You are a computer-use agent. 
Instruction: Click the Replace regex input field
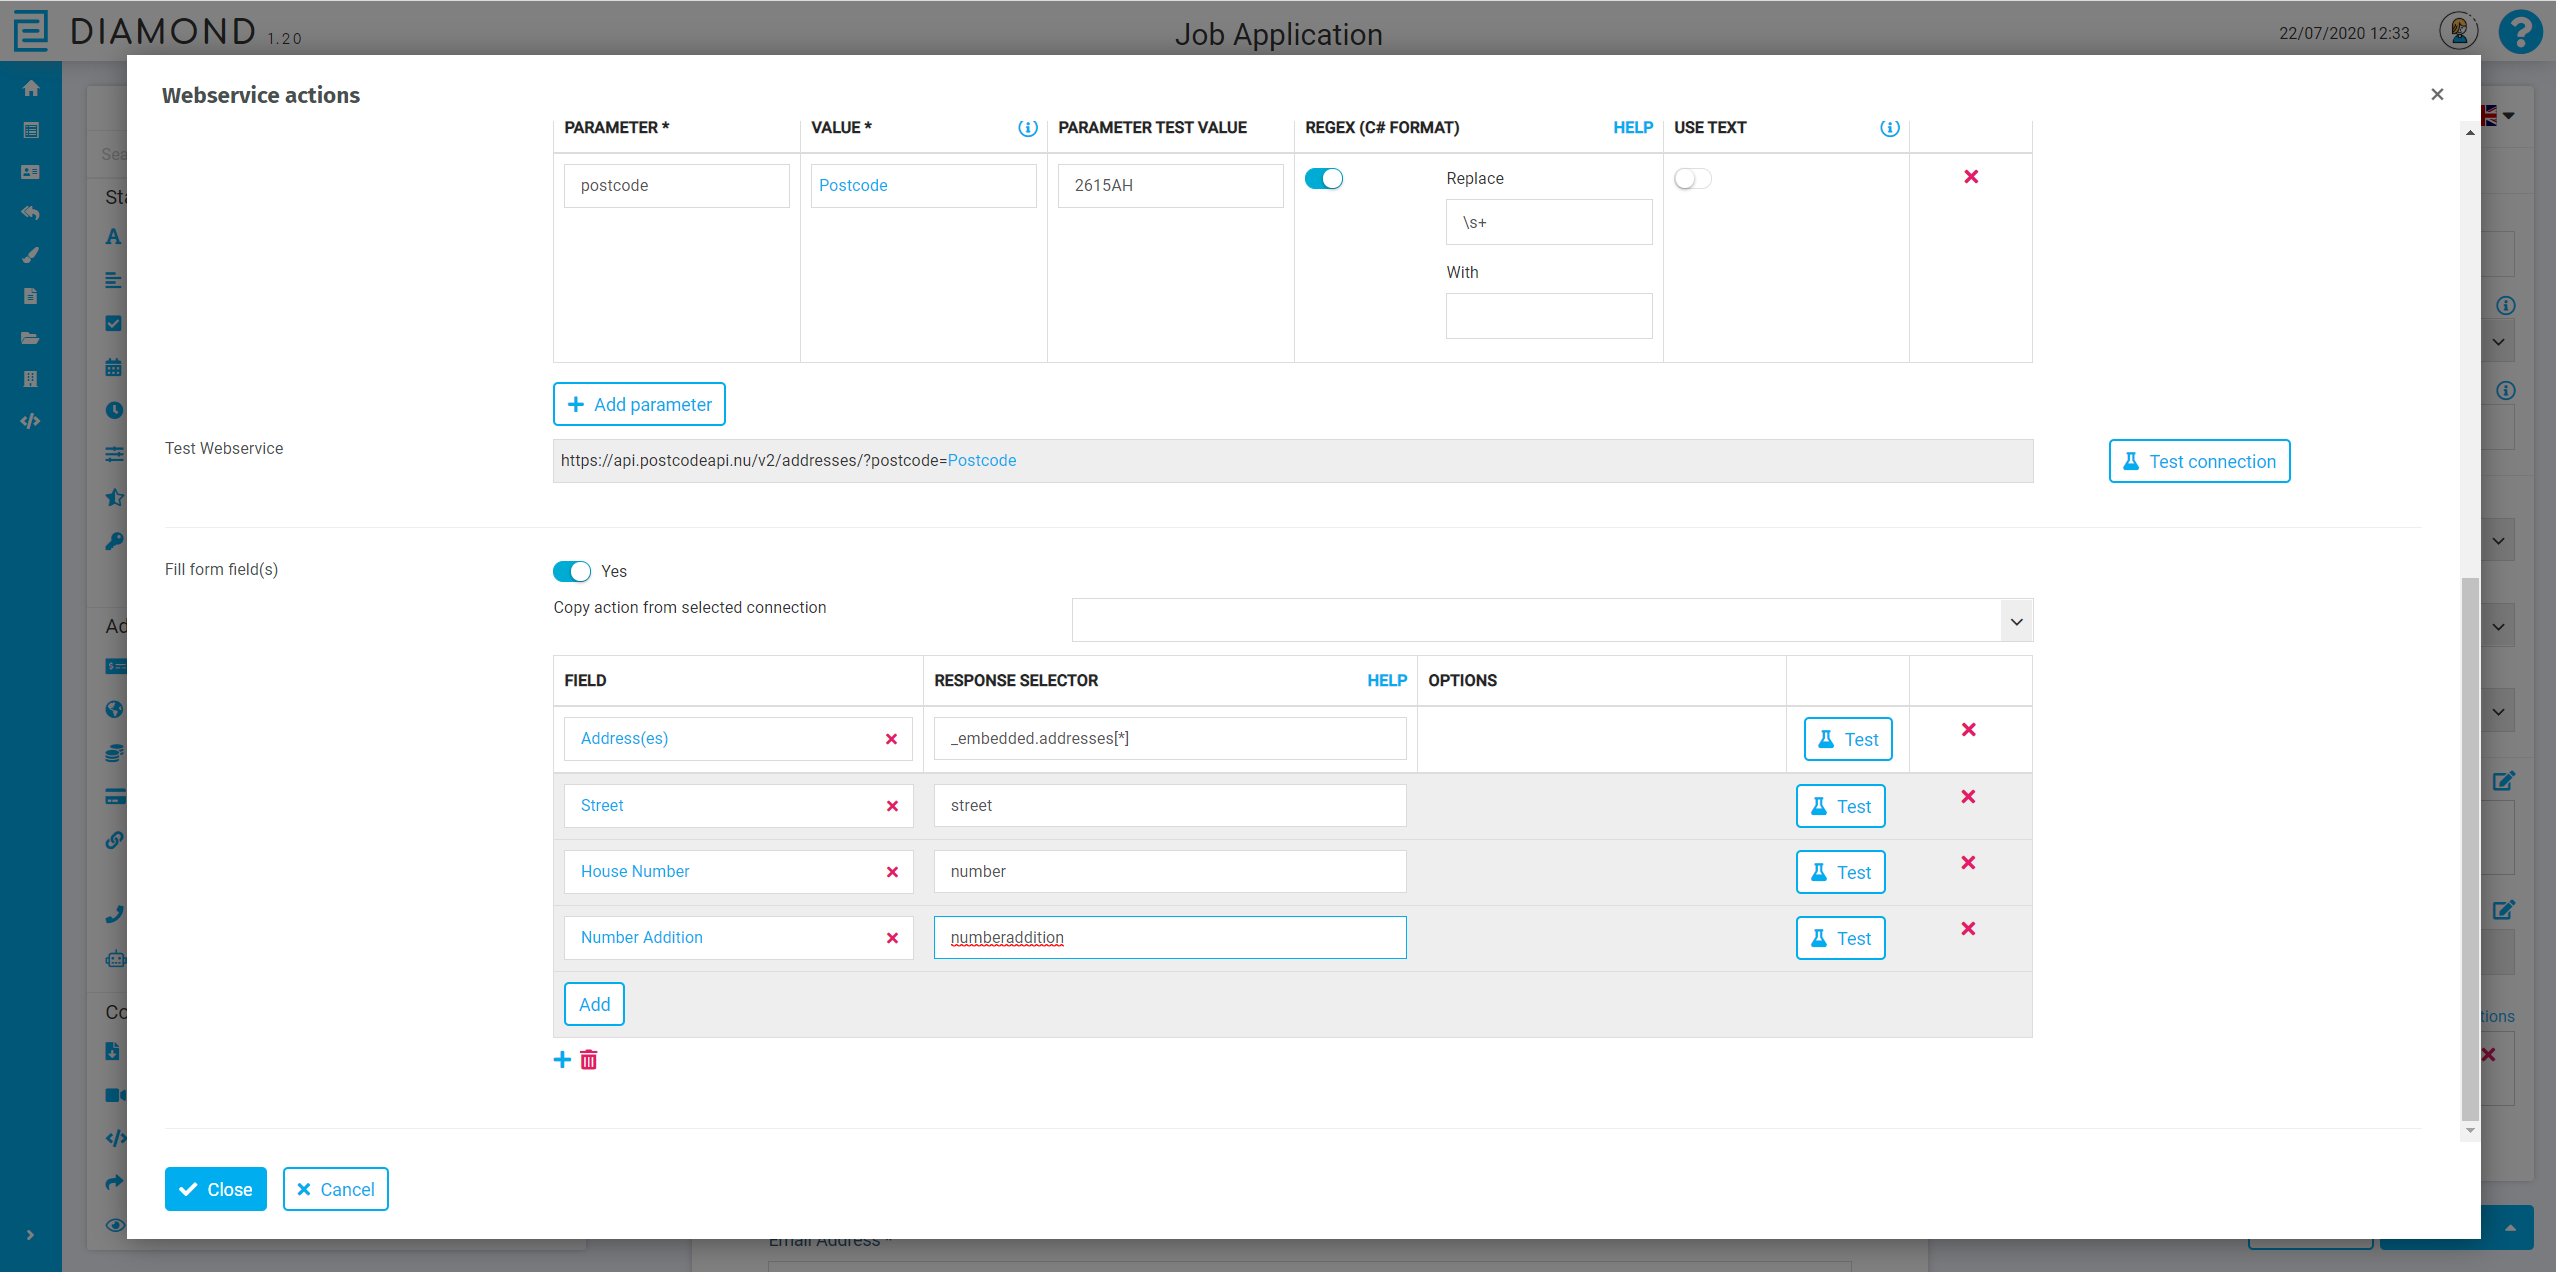(x=1548, y=222)
